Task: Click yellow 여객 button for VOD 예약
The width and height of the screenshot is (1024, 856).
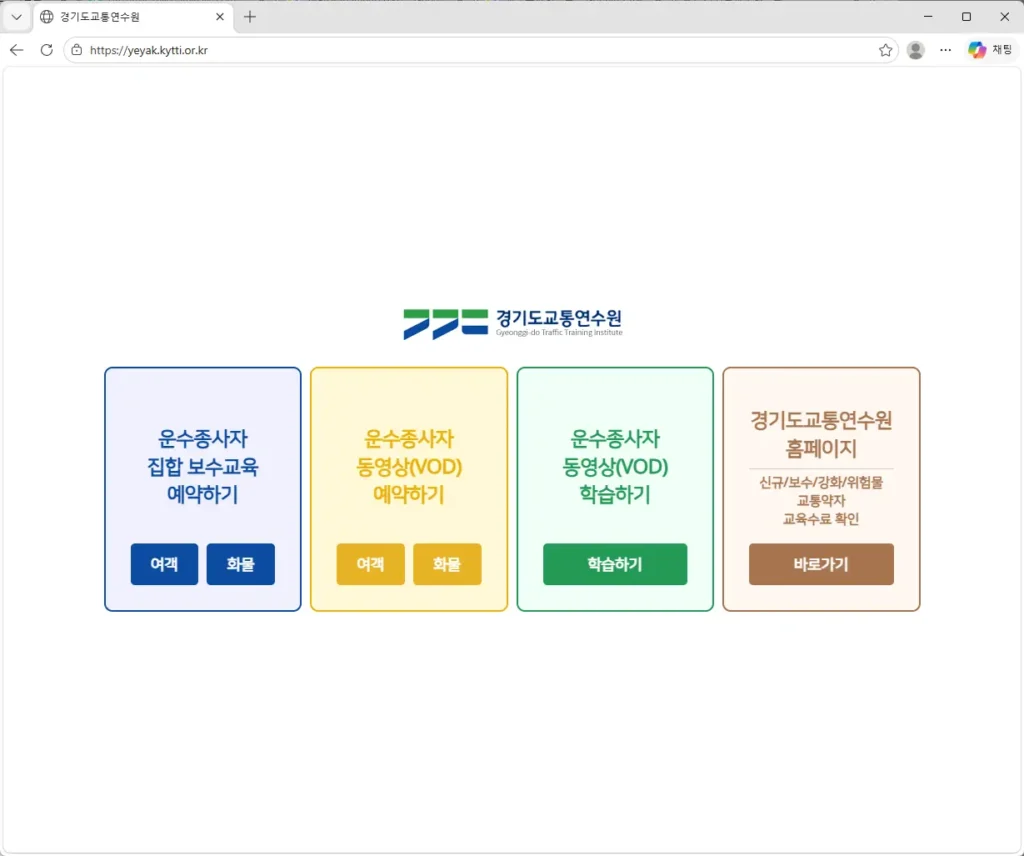Action: tap(370, 564)
